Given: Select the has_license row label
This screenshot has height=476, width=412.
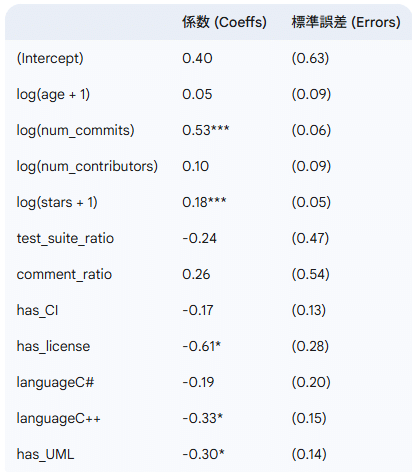Looking at the screenshot, I should click(53, 347).
